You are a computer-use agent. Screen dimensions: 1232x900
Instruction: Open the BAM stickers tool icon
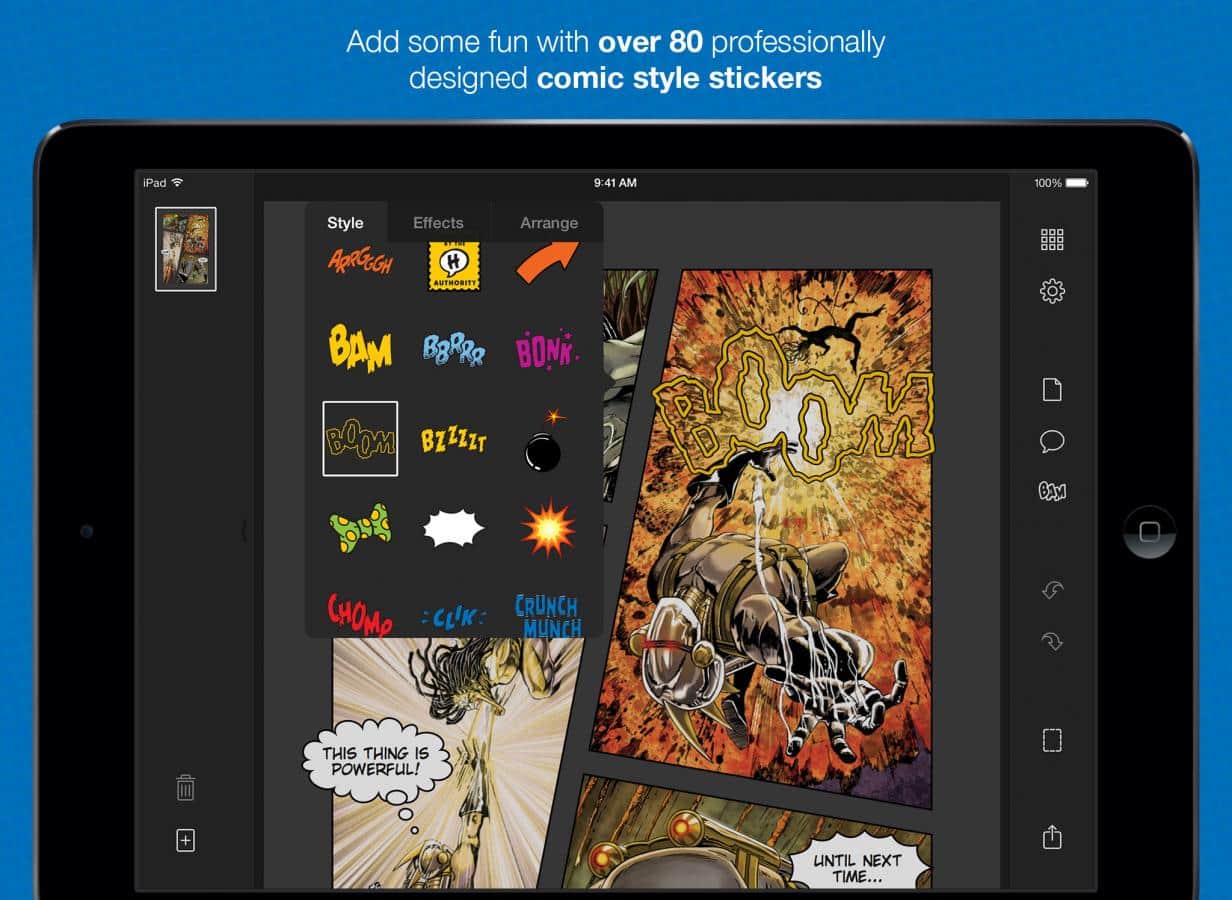point(1052,491)
